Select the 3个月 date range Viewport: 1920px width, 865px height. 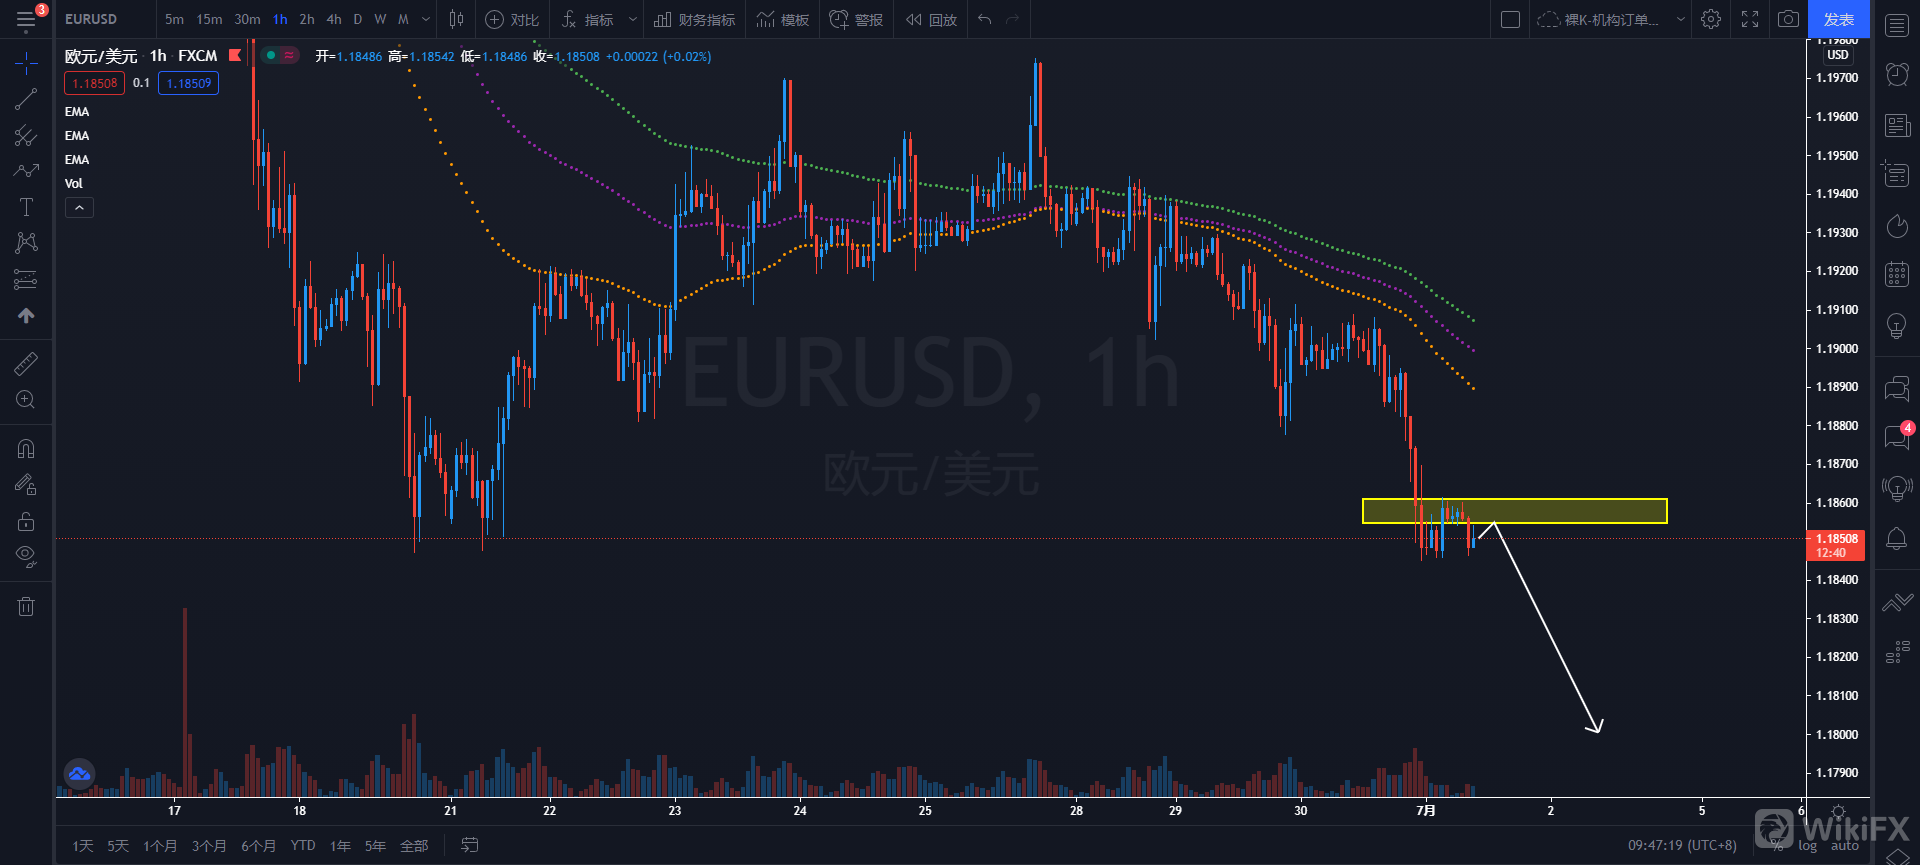pos(209,846)
